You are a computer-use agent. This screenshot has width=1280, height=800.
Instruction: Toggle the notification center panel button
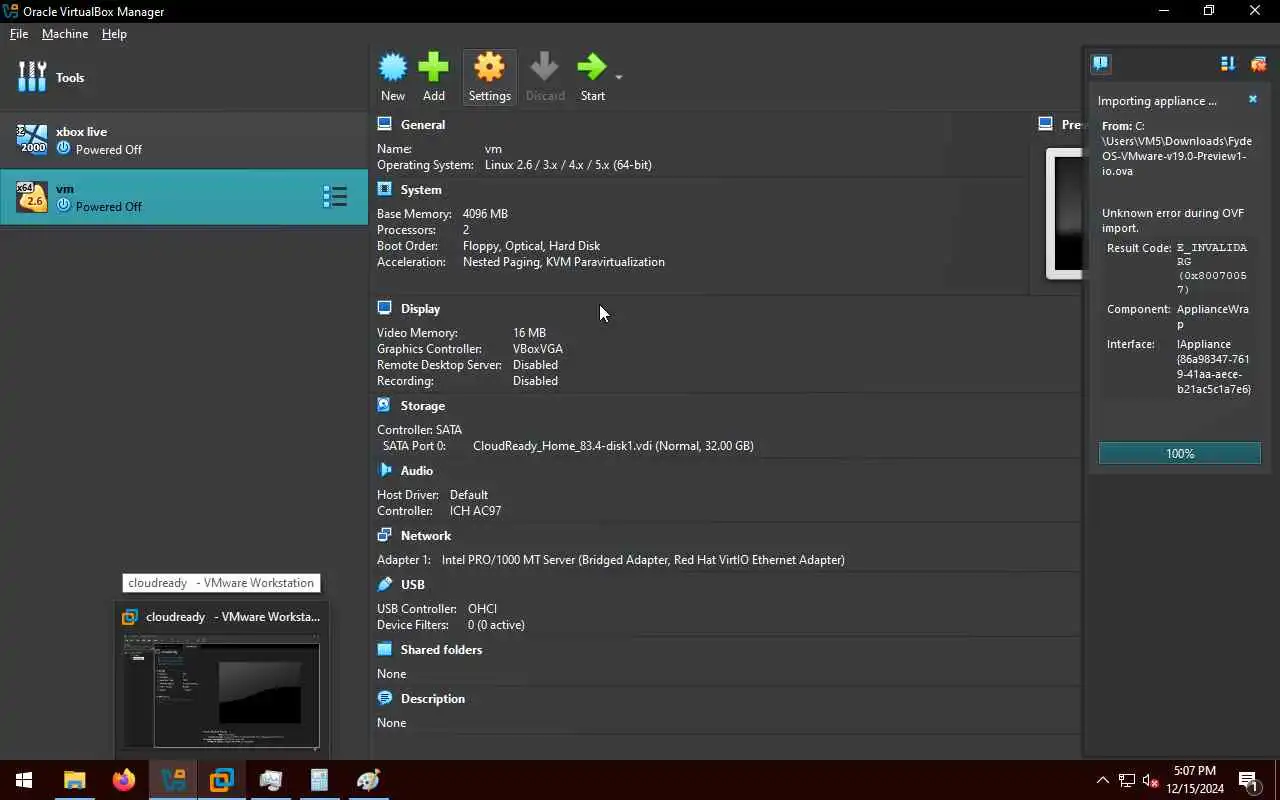[x=1101, y=64]
